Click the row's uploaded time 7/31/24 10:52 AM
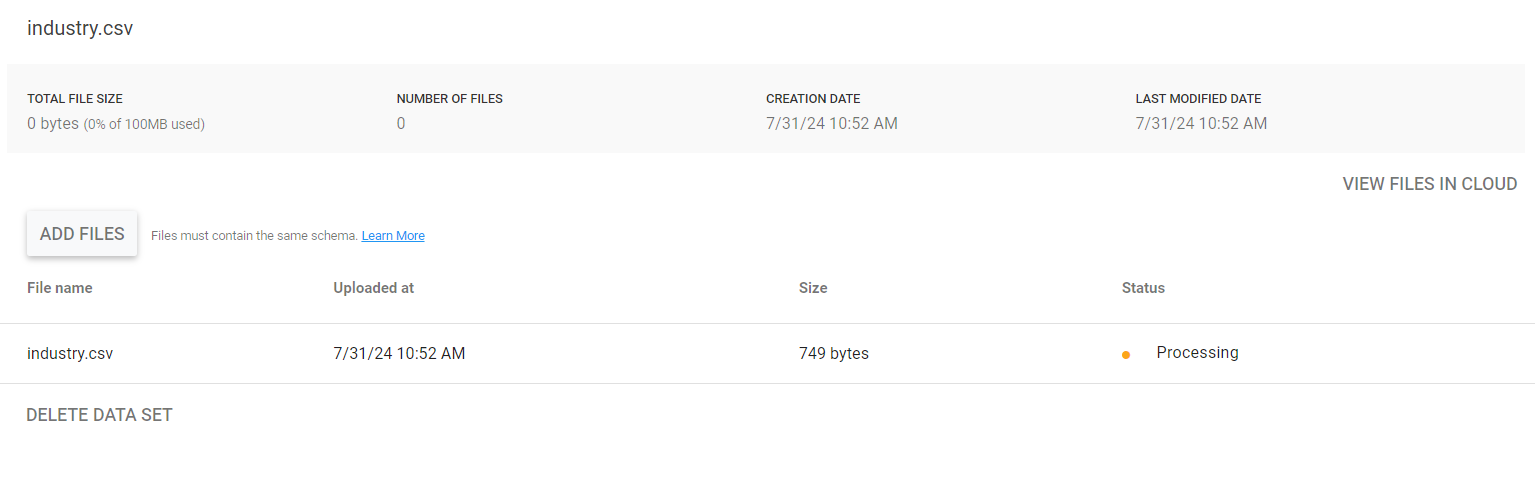The height and width of the screenshot is (487, 1540). pos(399,353)
